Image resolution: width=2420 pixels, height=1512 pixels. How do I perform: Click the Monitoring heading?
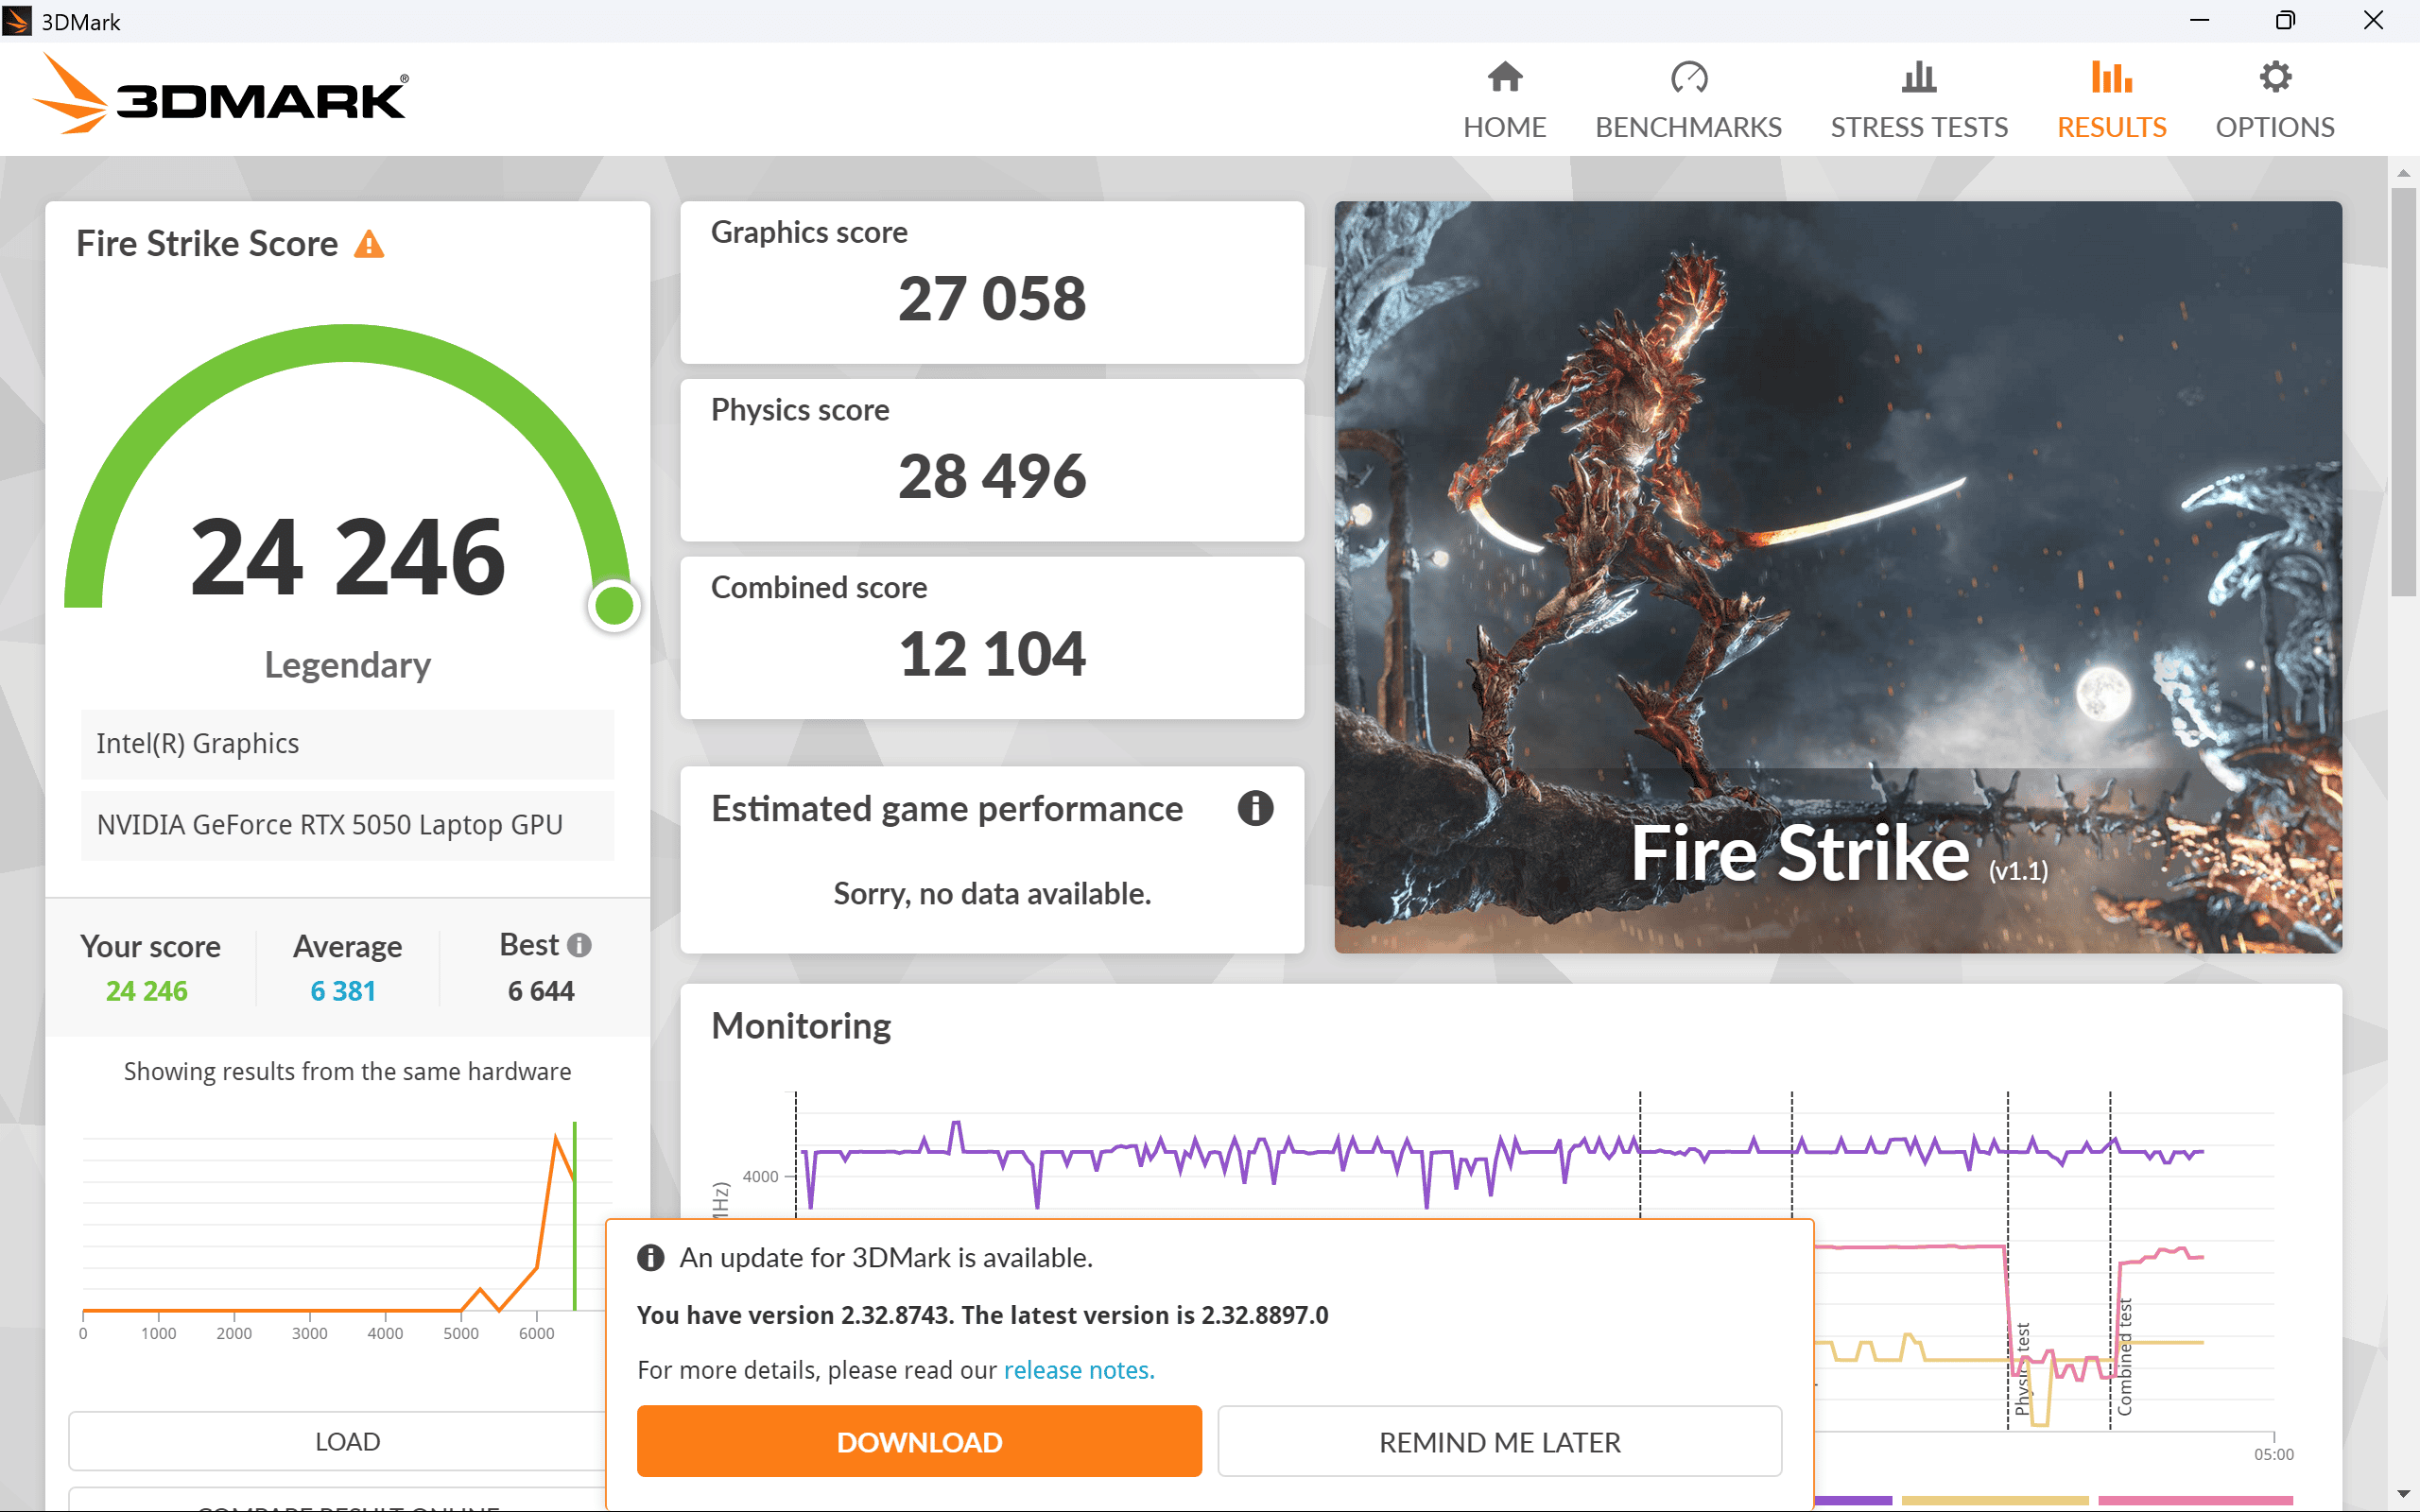click(801, 1026)
